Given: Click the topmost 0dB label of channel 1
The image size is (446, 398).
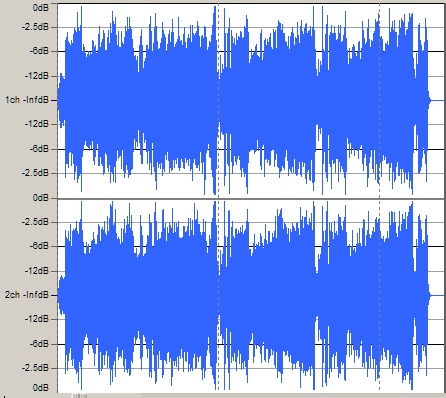Looking at the screenshot, I should click(x=41, y=7).
